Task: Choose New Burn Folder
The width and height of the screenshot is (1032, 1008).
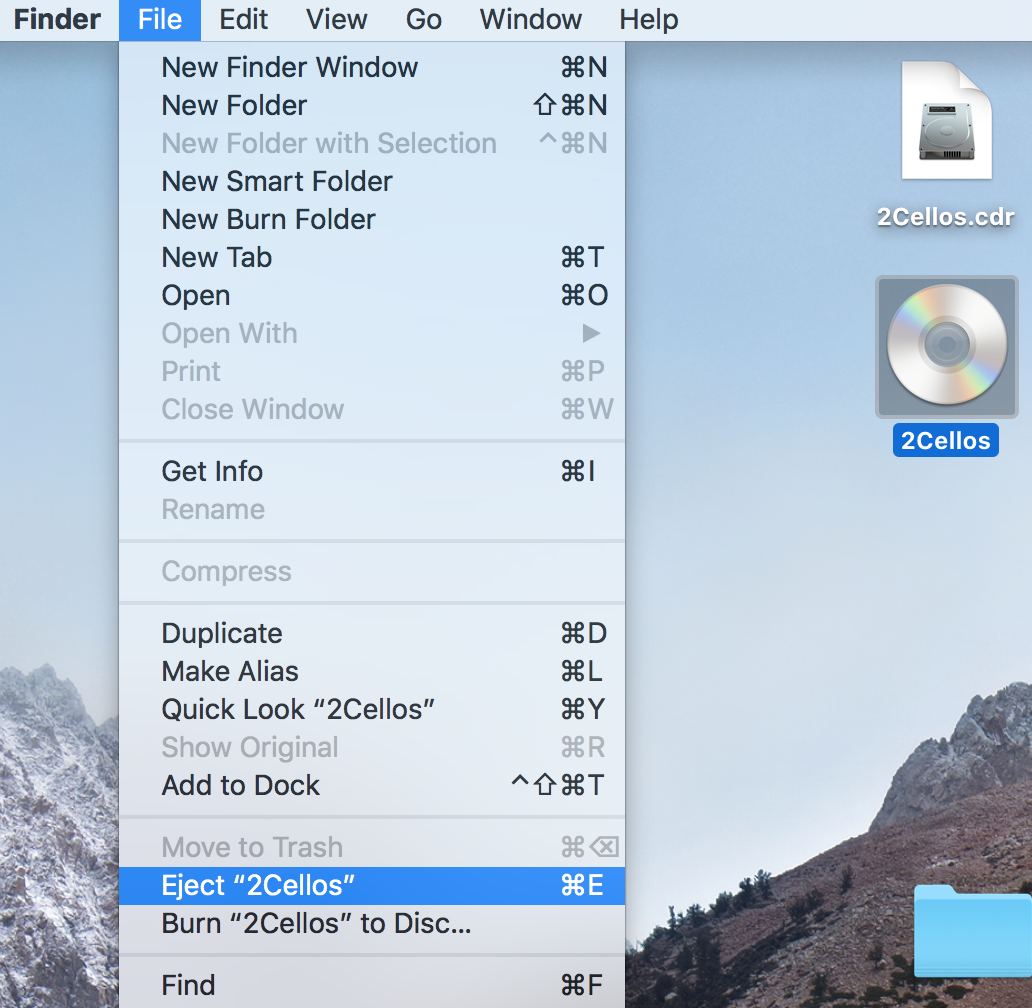Action: tap(372, 220)
